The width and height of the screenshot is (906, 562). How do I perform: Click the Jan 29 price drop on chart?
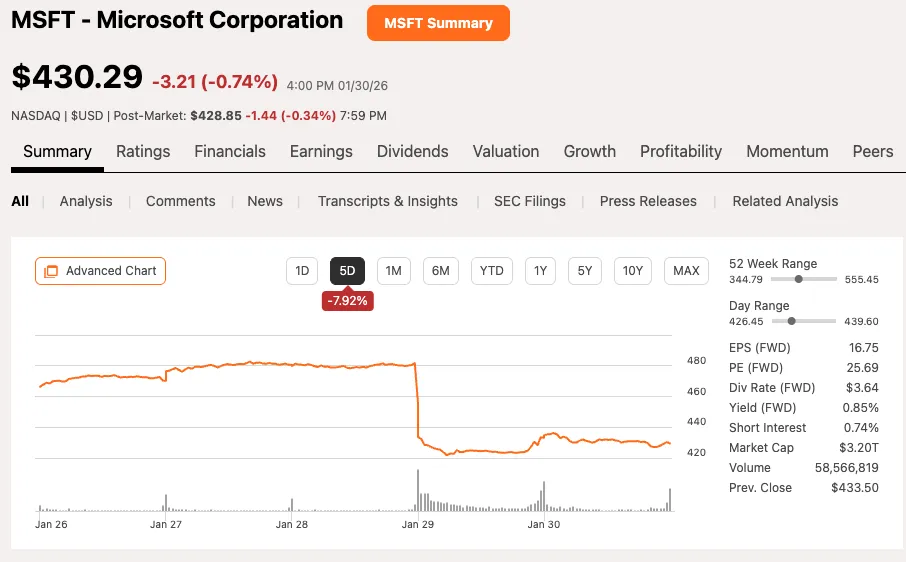click(416, 400)
